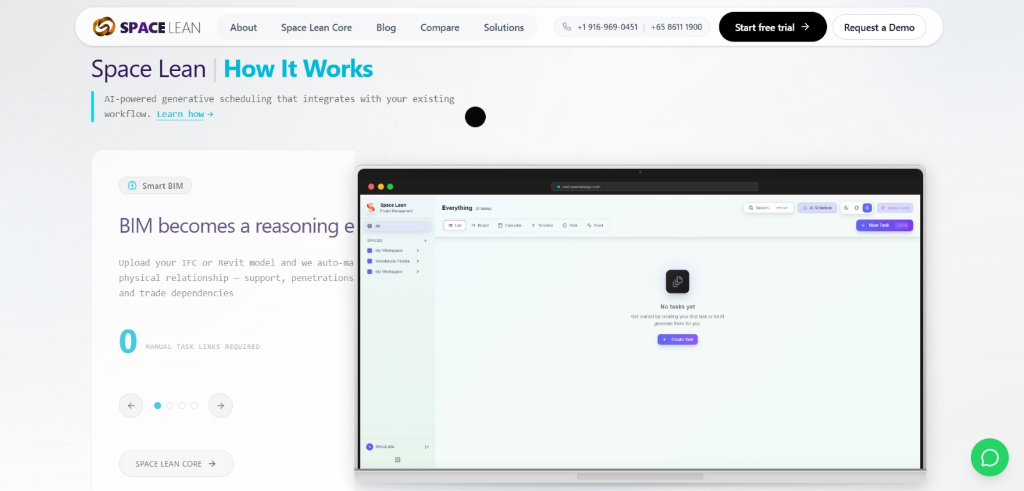1024x491 pixels.
Task: Select the Woodlands Florida space
Action: click(x=392, y=261)
